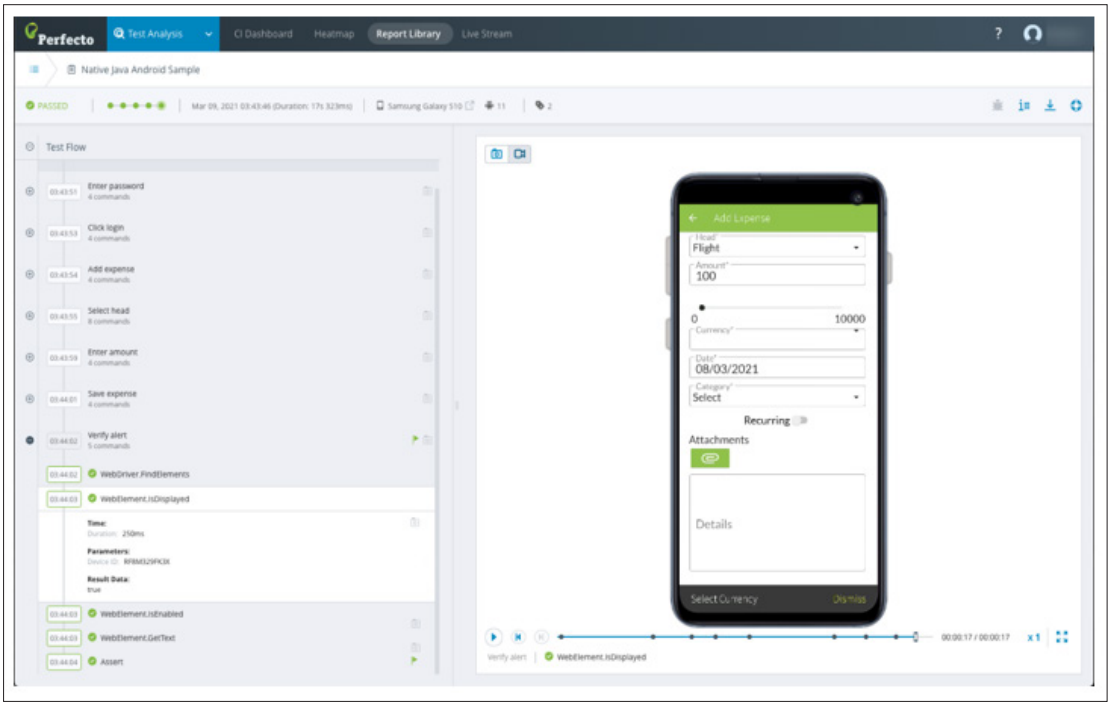
Task: Switch to screenshots view icon
Action: [x=496, y=154]
